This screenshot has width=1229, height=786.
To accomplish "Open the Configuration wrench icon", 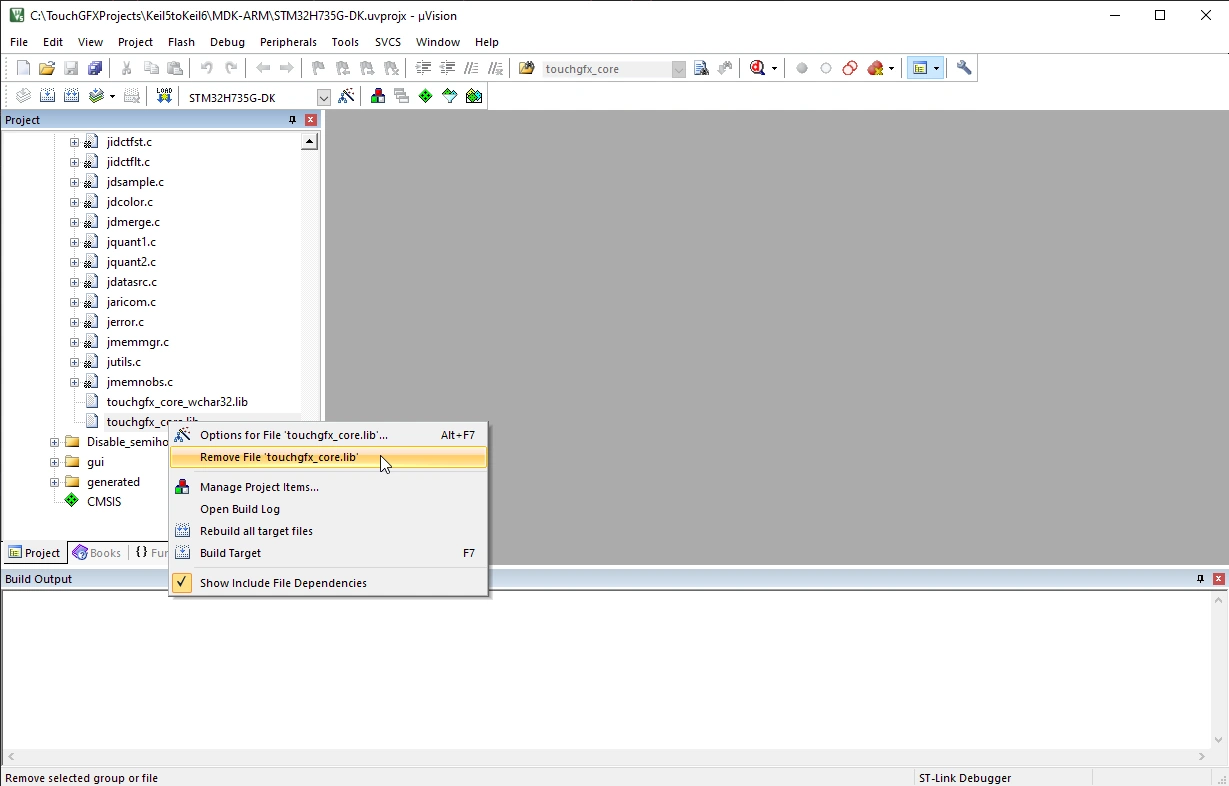I will [964, 68].
